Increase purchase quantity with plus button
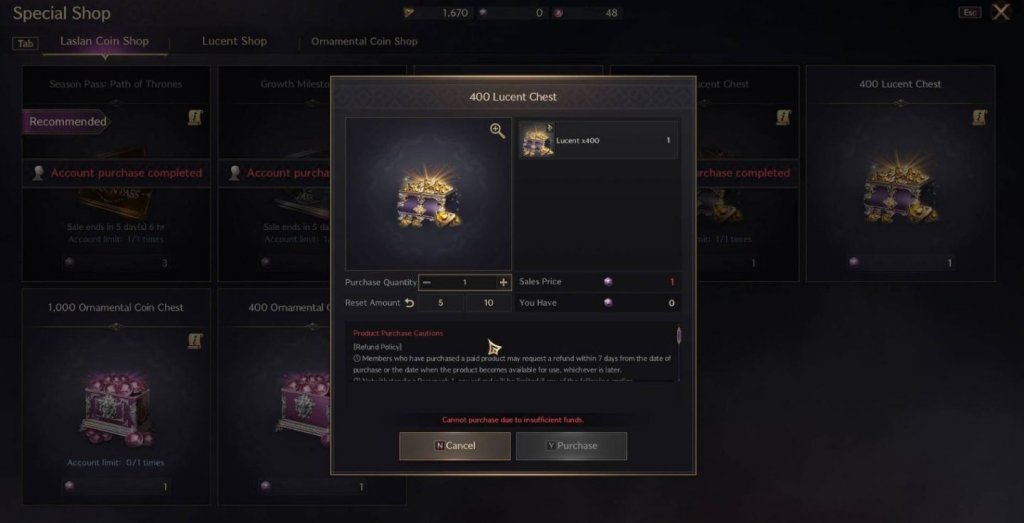Image resolution: width=1024 pixels, height=523 pixels. (x=504, y=283)
